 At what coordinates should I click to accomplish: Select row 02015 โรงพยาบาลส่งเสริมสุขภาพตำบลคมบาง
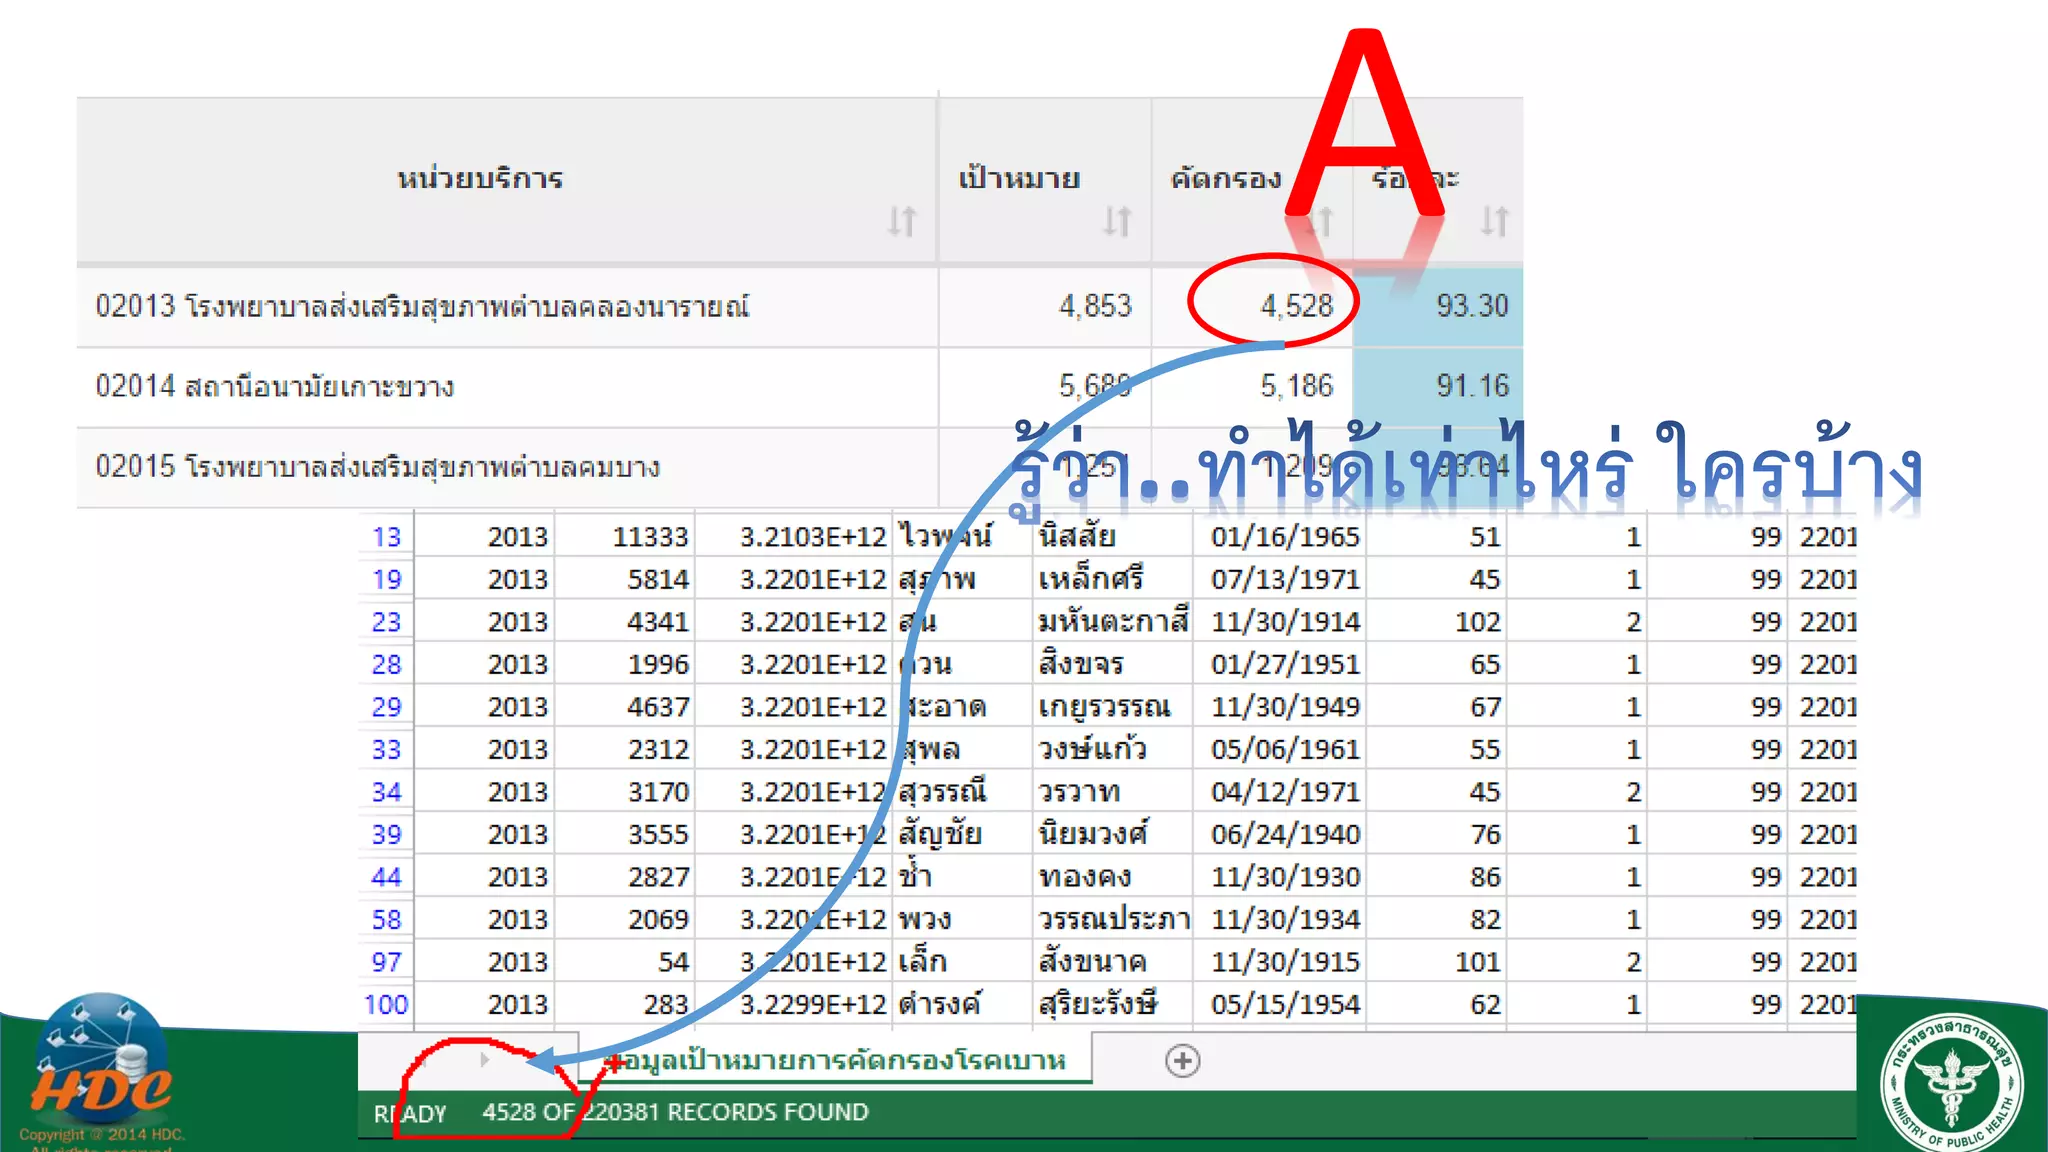(x=378, y=467)
